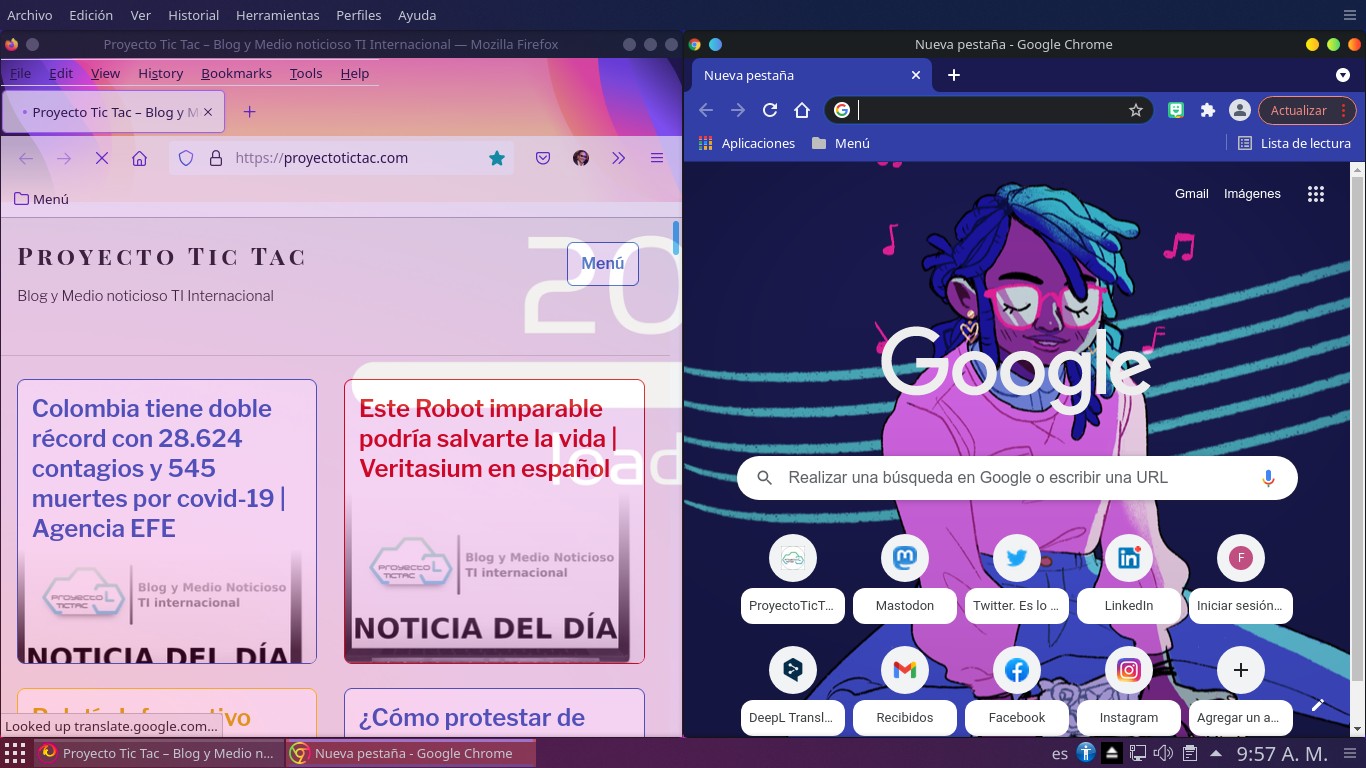This screenshot has width=1366, height=768.
Task: Open the Pocket save icon in Firefox
Action: coord(543,158)
